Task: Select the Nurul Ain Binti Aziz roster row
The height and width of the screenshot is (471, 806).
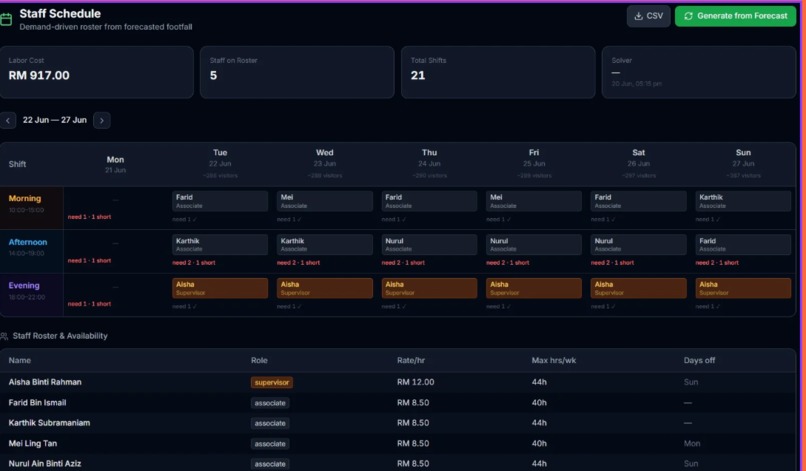Action: pos(398,463)
